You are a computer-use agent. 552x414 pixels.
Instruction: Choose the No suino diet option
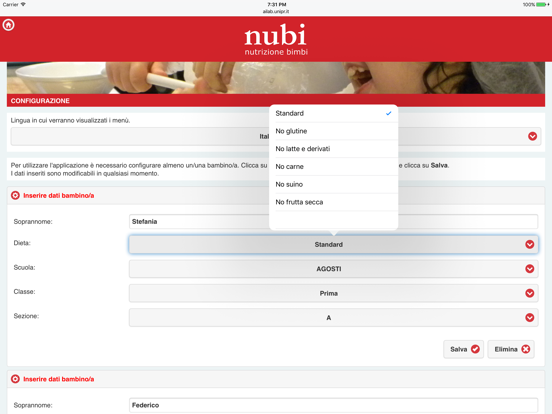(x=333, y=184)
